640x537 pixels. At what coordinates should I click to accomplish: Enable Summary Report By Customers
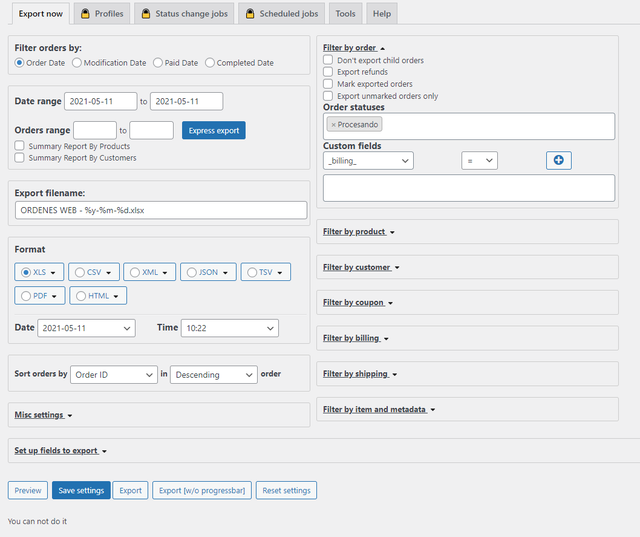[20, 158]
